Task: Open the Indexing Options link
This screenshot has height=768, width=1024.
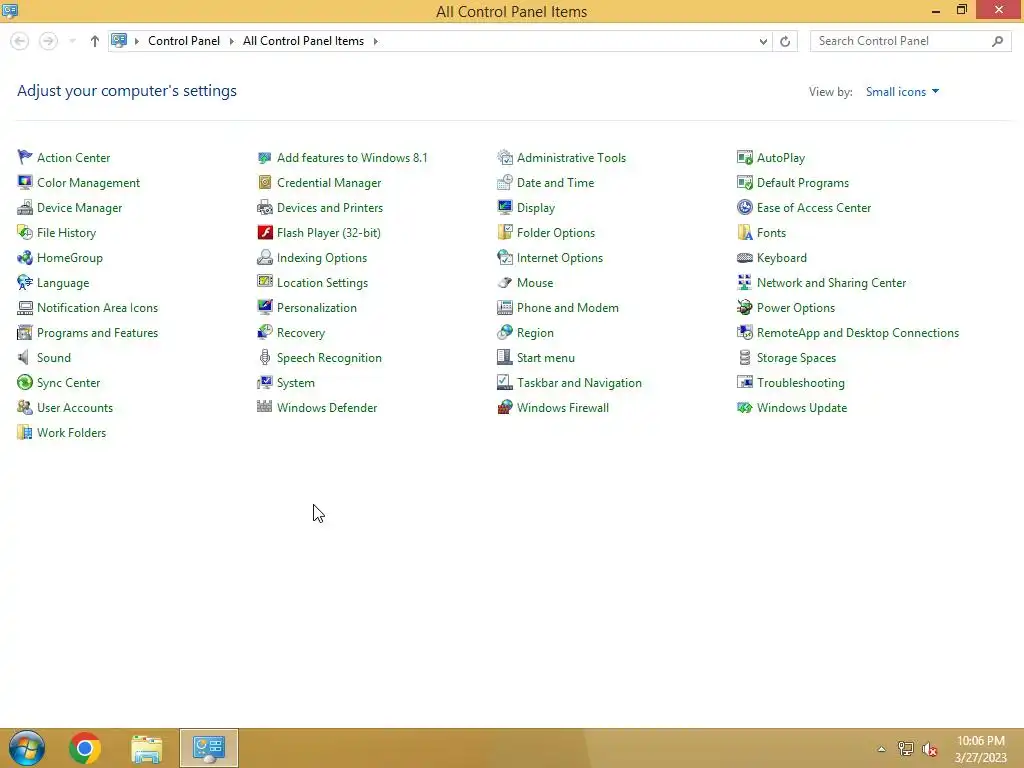Action: (322, 258)
